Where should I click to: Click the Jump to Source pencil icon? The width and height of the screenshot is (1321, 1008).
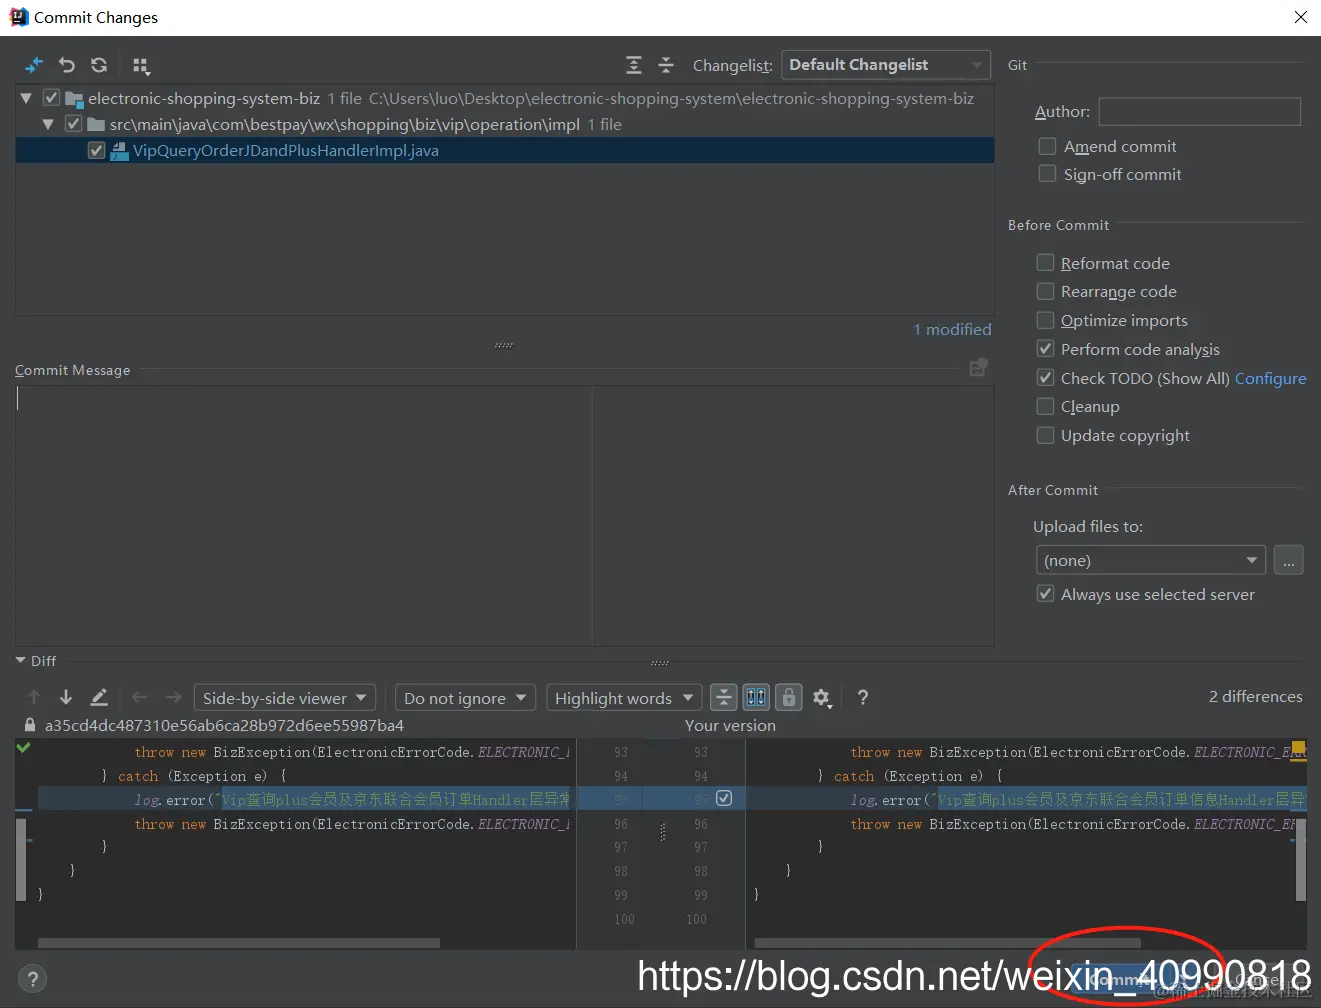[98, 697]
